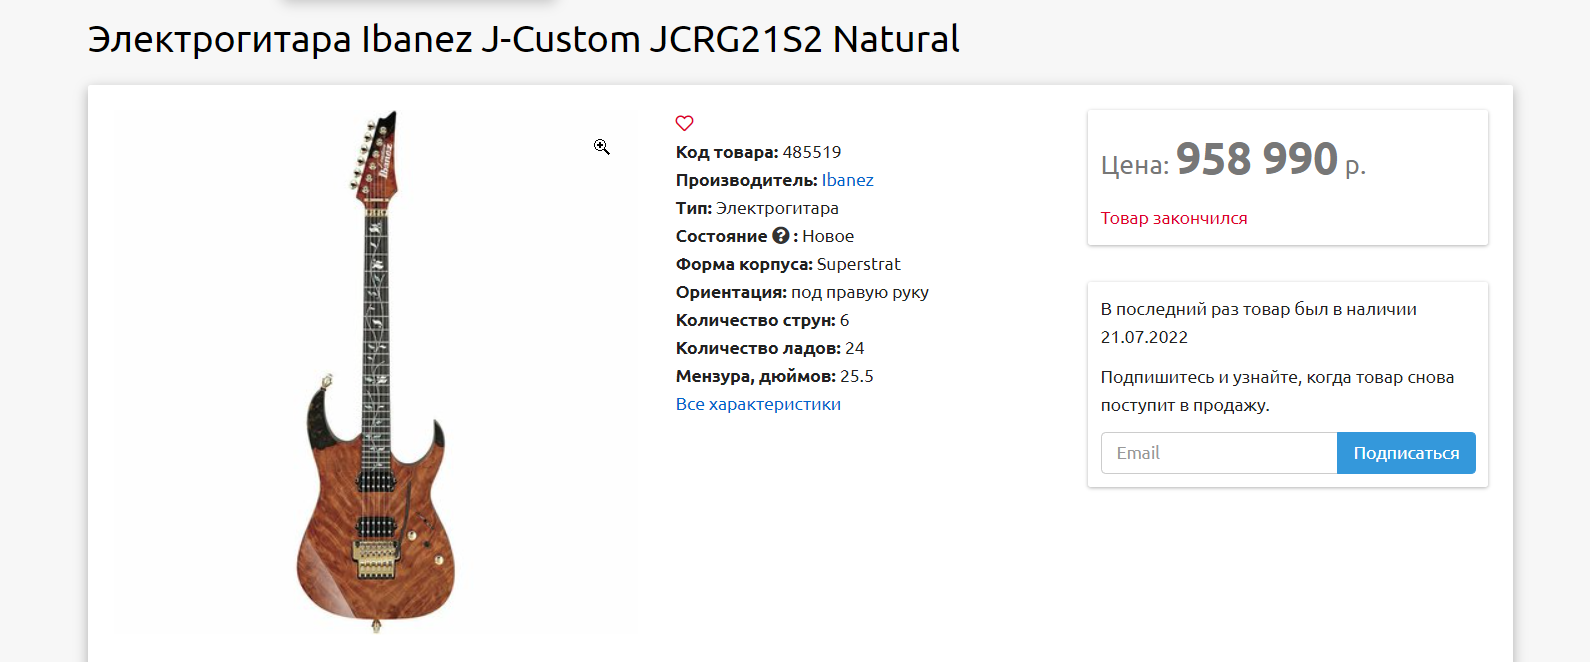Click the Форма корпуса Superstrat value
Screen dimensions: 1590x662
coord(858,264)
